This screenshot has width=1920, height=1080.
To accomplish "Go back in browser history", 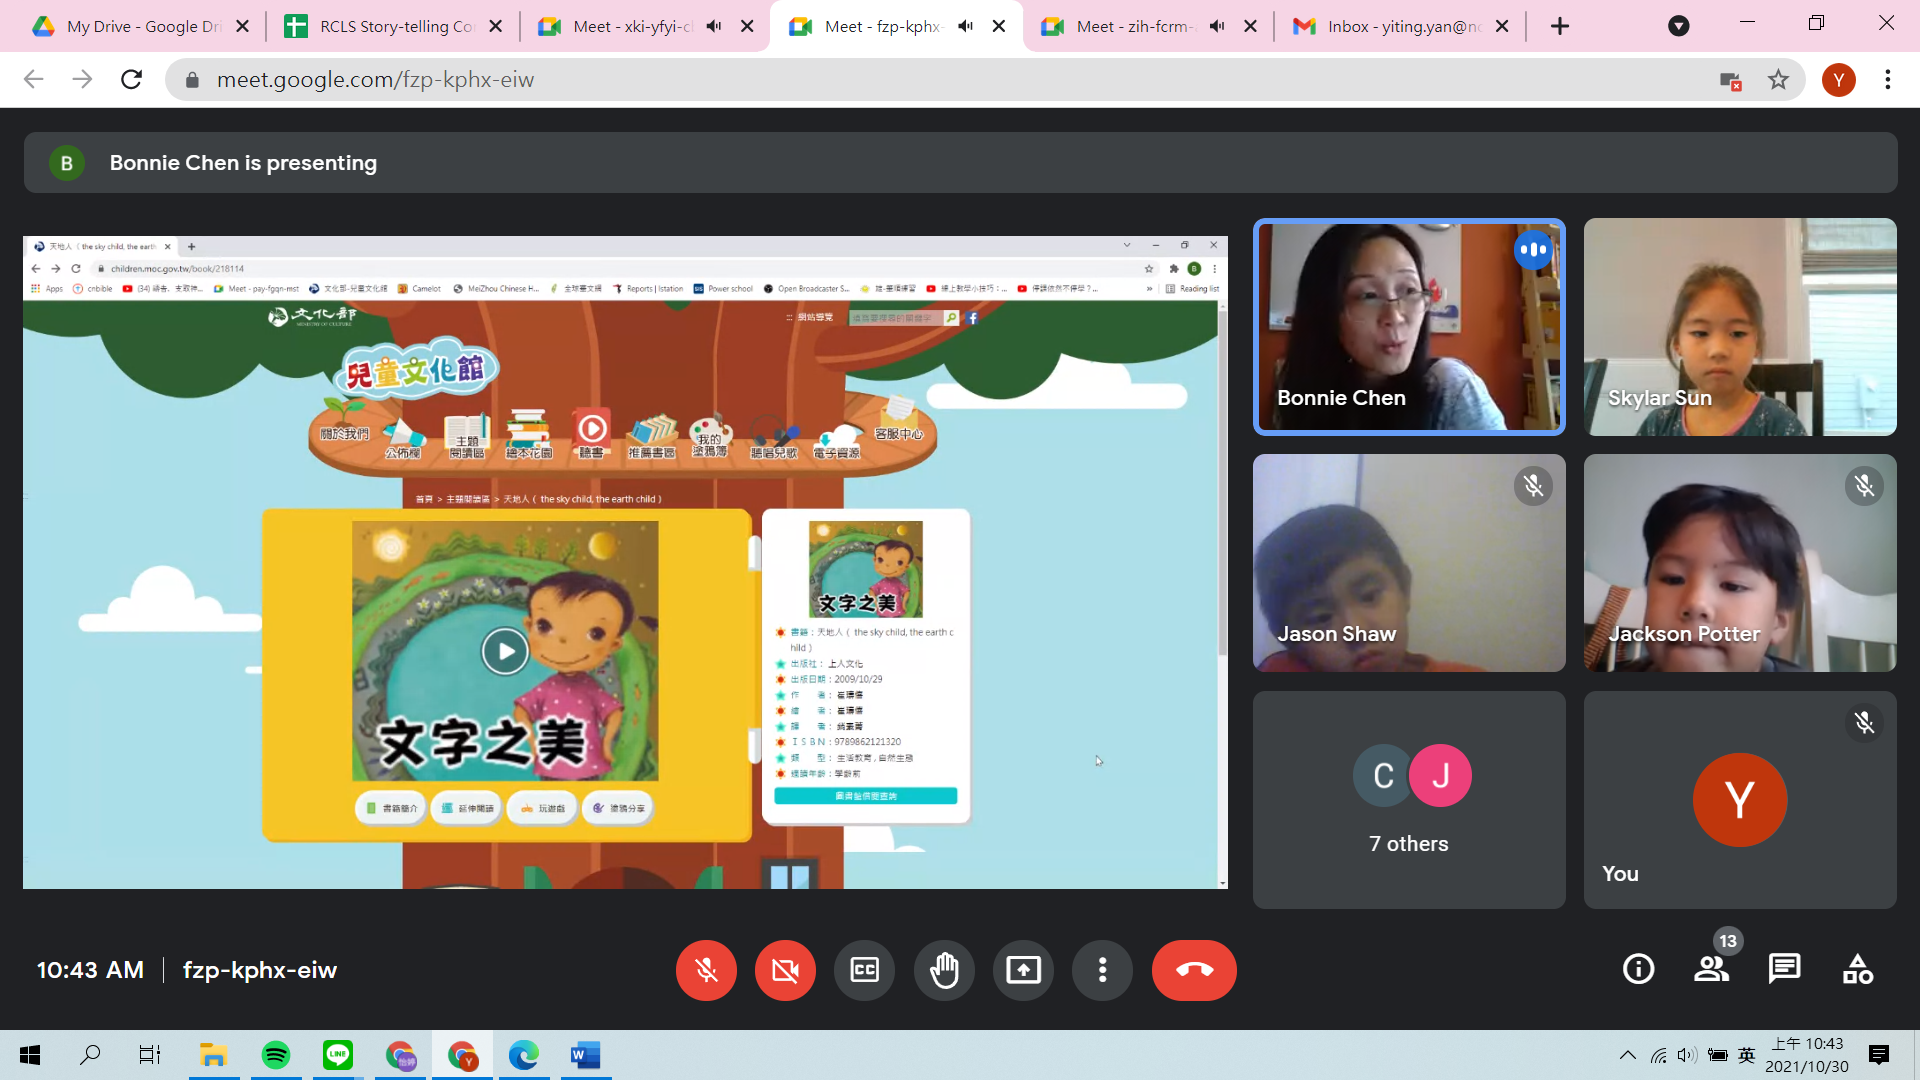I will pyautogui.click(x=34, y=79).
